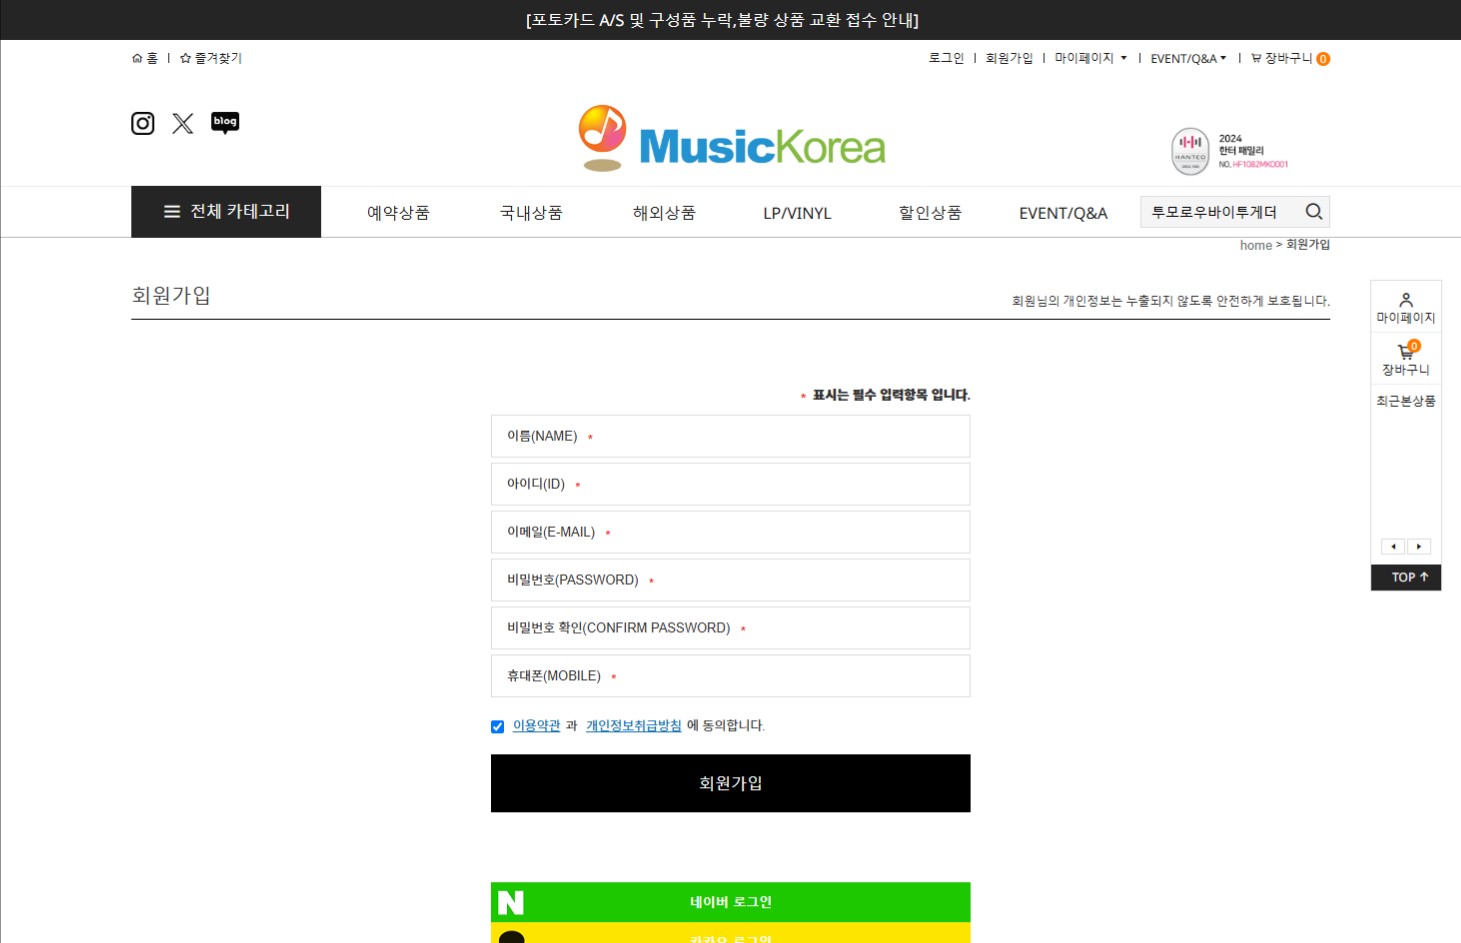Open the Naver blog icon
The width and height of the screenshot is (1461, 943).
point(225,122)
